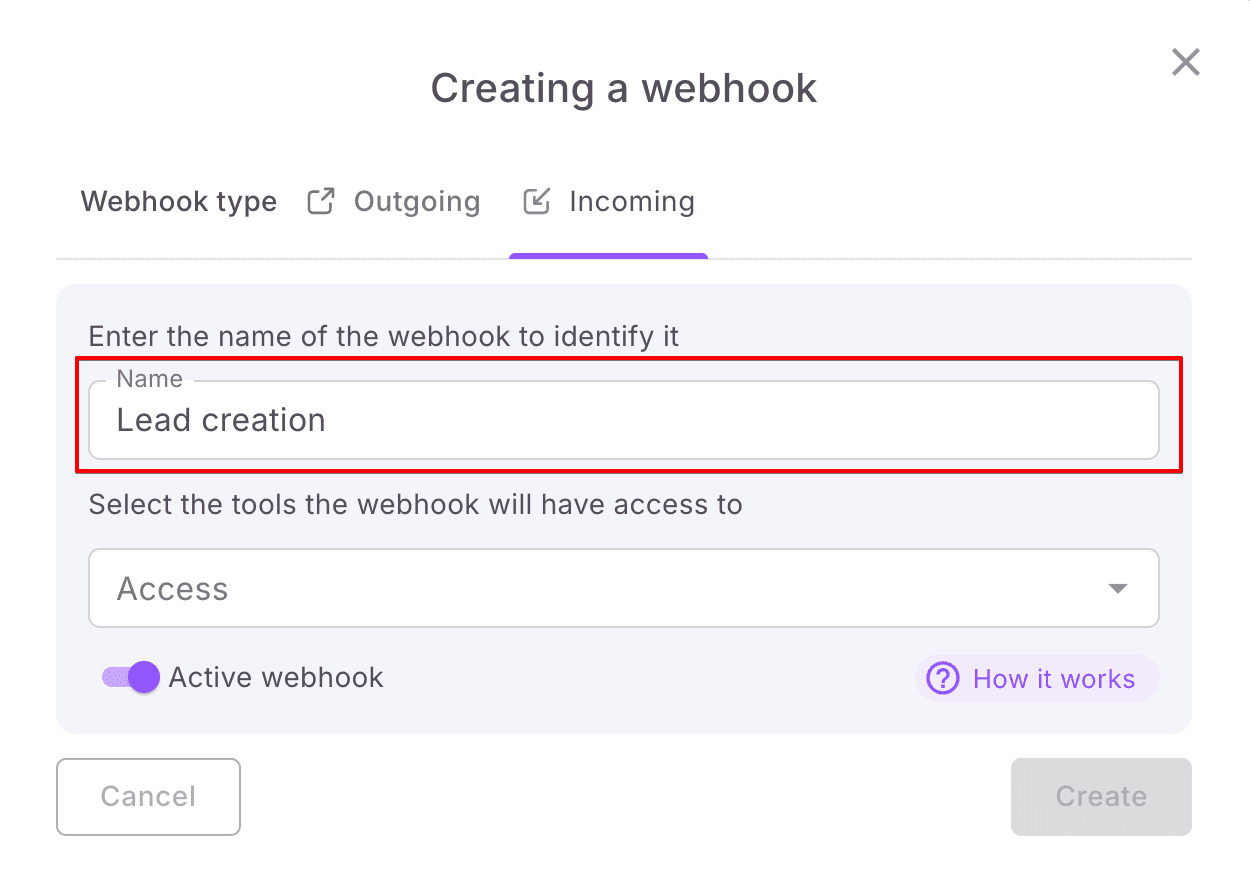Click the Lead creation text
Screen dimensions: 1250x890
point(221,420)
